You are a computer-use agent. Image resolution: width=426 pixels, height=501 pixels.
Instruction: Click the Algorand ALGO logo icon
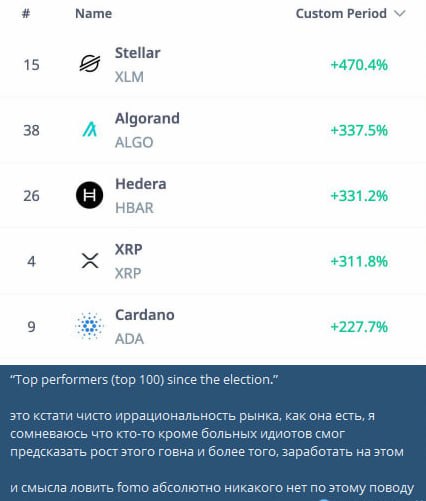tap(90, 129)
